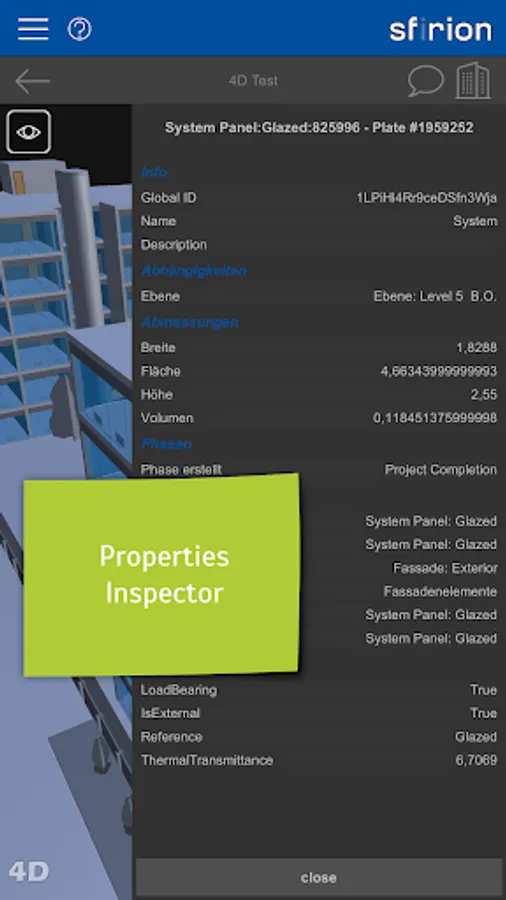
Task: Tap the green Properties Inspector note
Action: (x=162, y=575)
